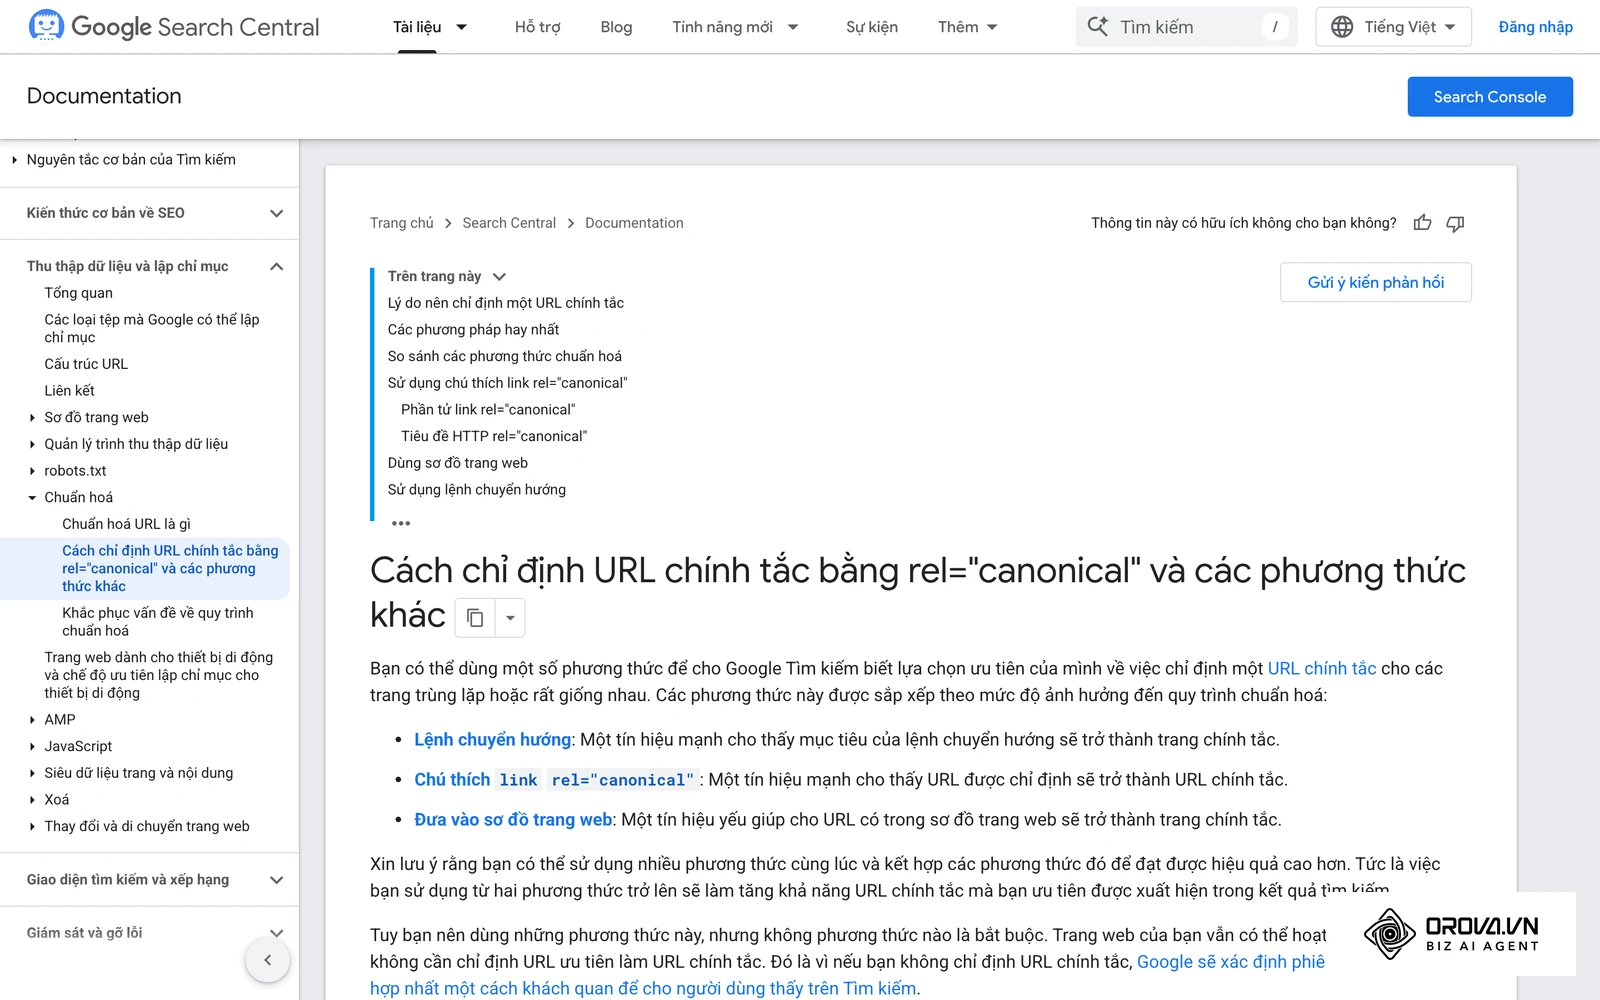Screen dimensions: 1600x1000
Task: Copy the page title with copy icon
Action: pos(475,618)
